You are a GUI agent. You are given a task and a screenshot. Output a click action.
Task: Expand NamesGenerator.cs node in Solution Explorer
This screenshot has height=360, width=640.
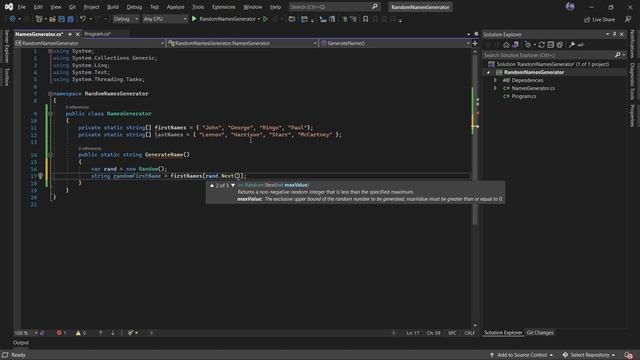point(496,88)
